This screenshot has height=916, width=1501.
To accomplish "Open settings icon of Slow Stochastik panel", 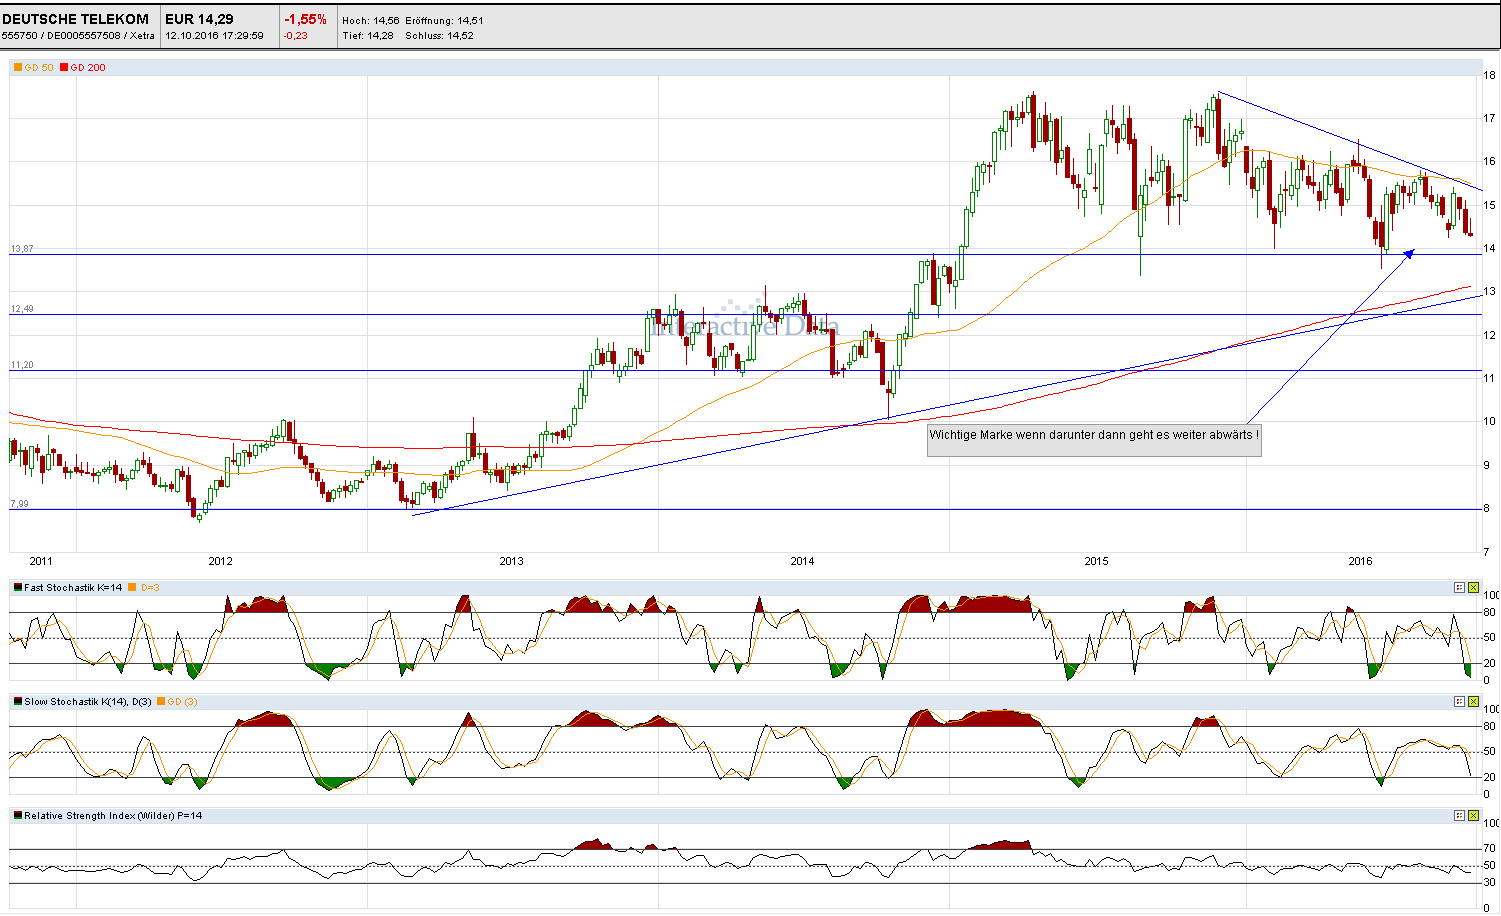I will tap(1459, 702).
